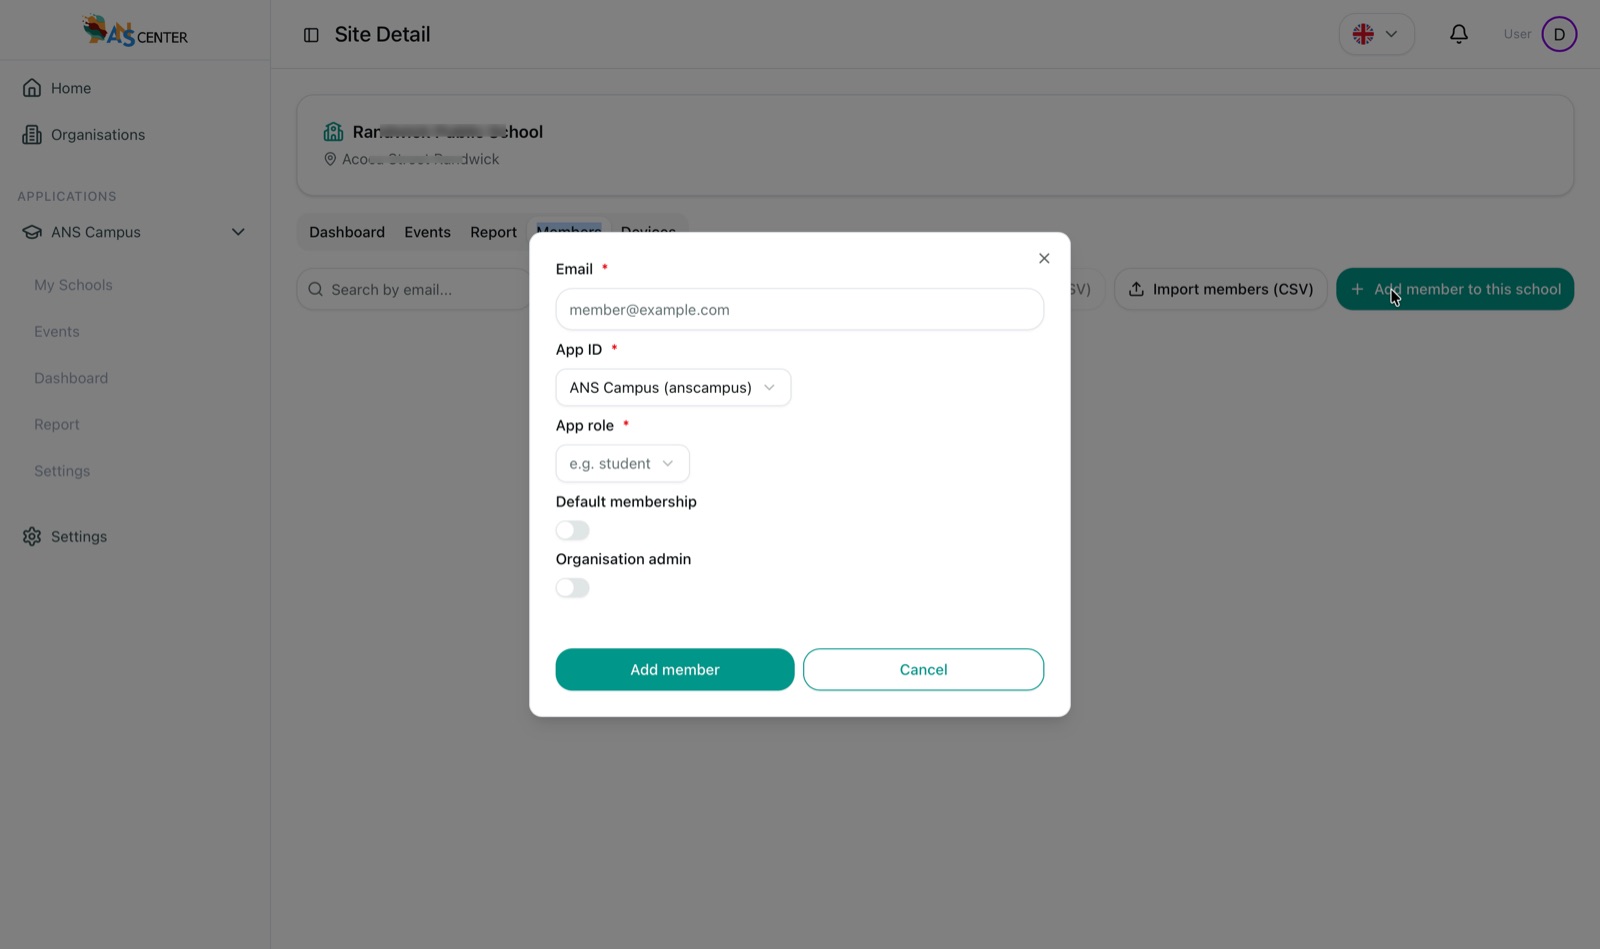Switch to the Dashboard tab

(347, 232)
